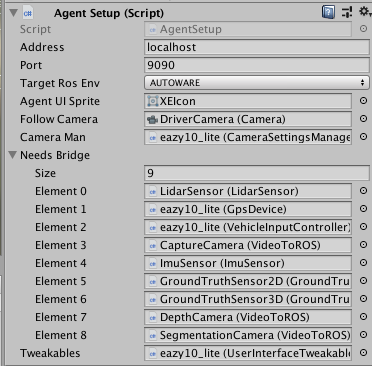This screenshot has height=366, width=372.
Task: Select the Camera Man label
Action: tap(53, 137)
